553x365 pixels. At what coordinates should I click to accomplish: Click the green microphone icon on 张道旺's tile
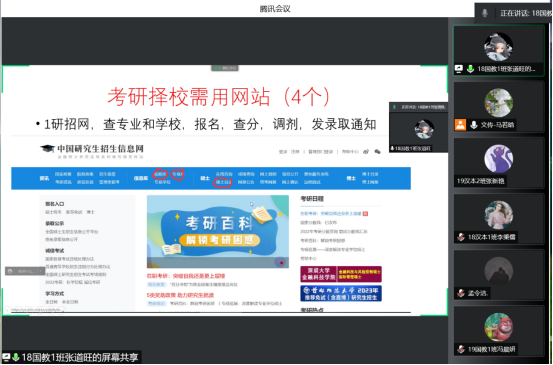(x=470, y=69)
